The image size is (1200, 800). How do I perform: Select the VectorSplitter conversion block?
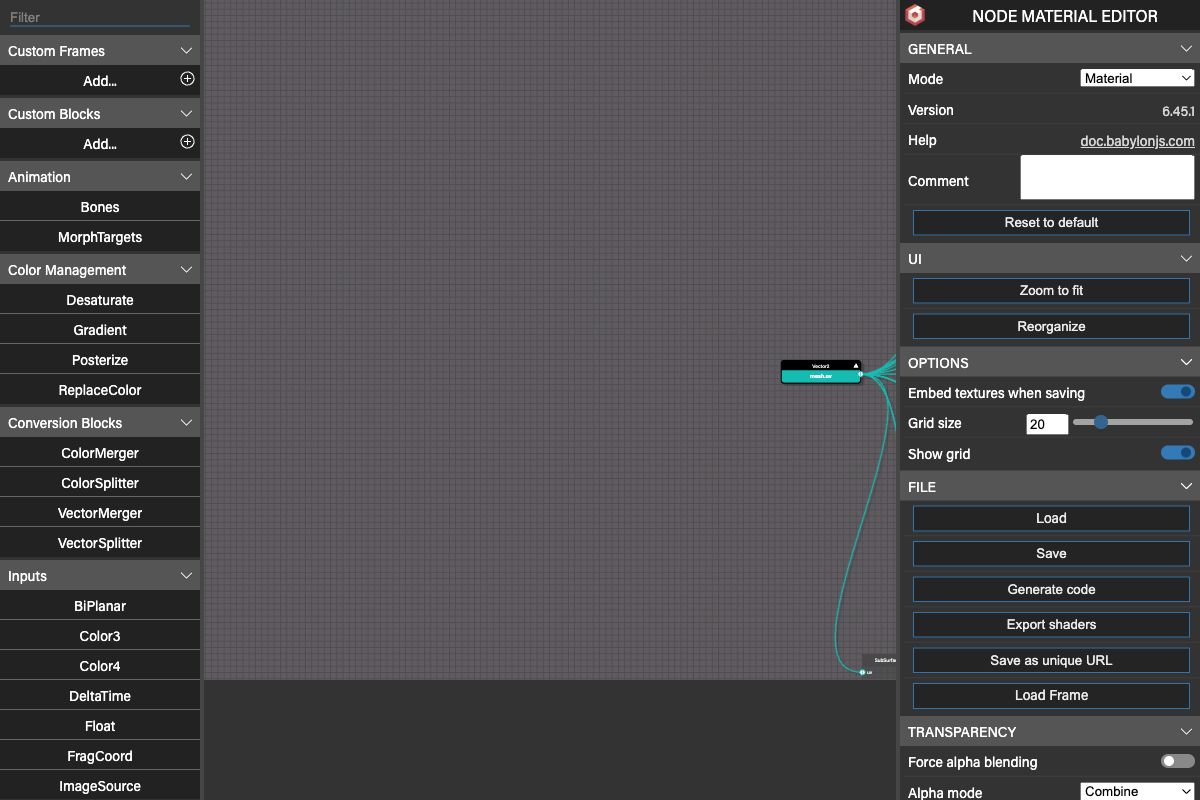(100, 543)
